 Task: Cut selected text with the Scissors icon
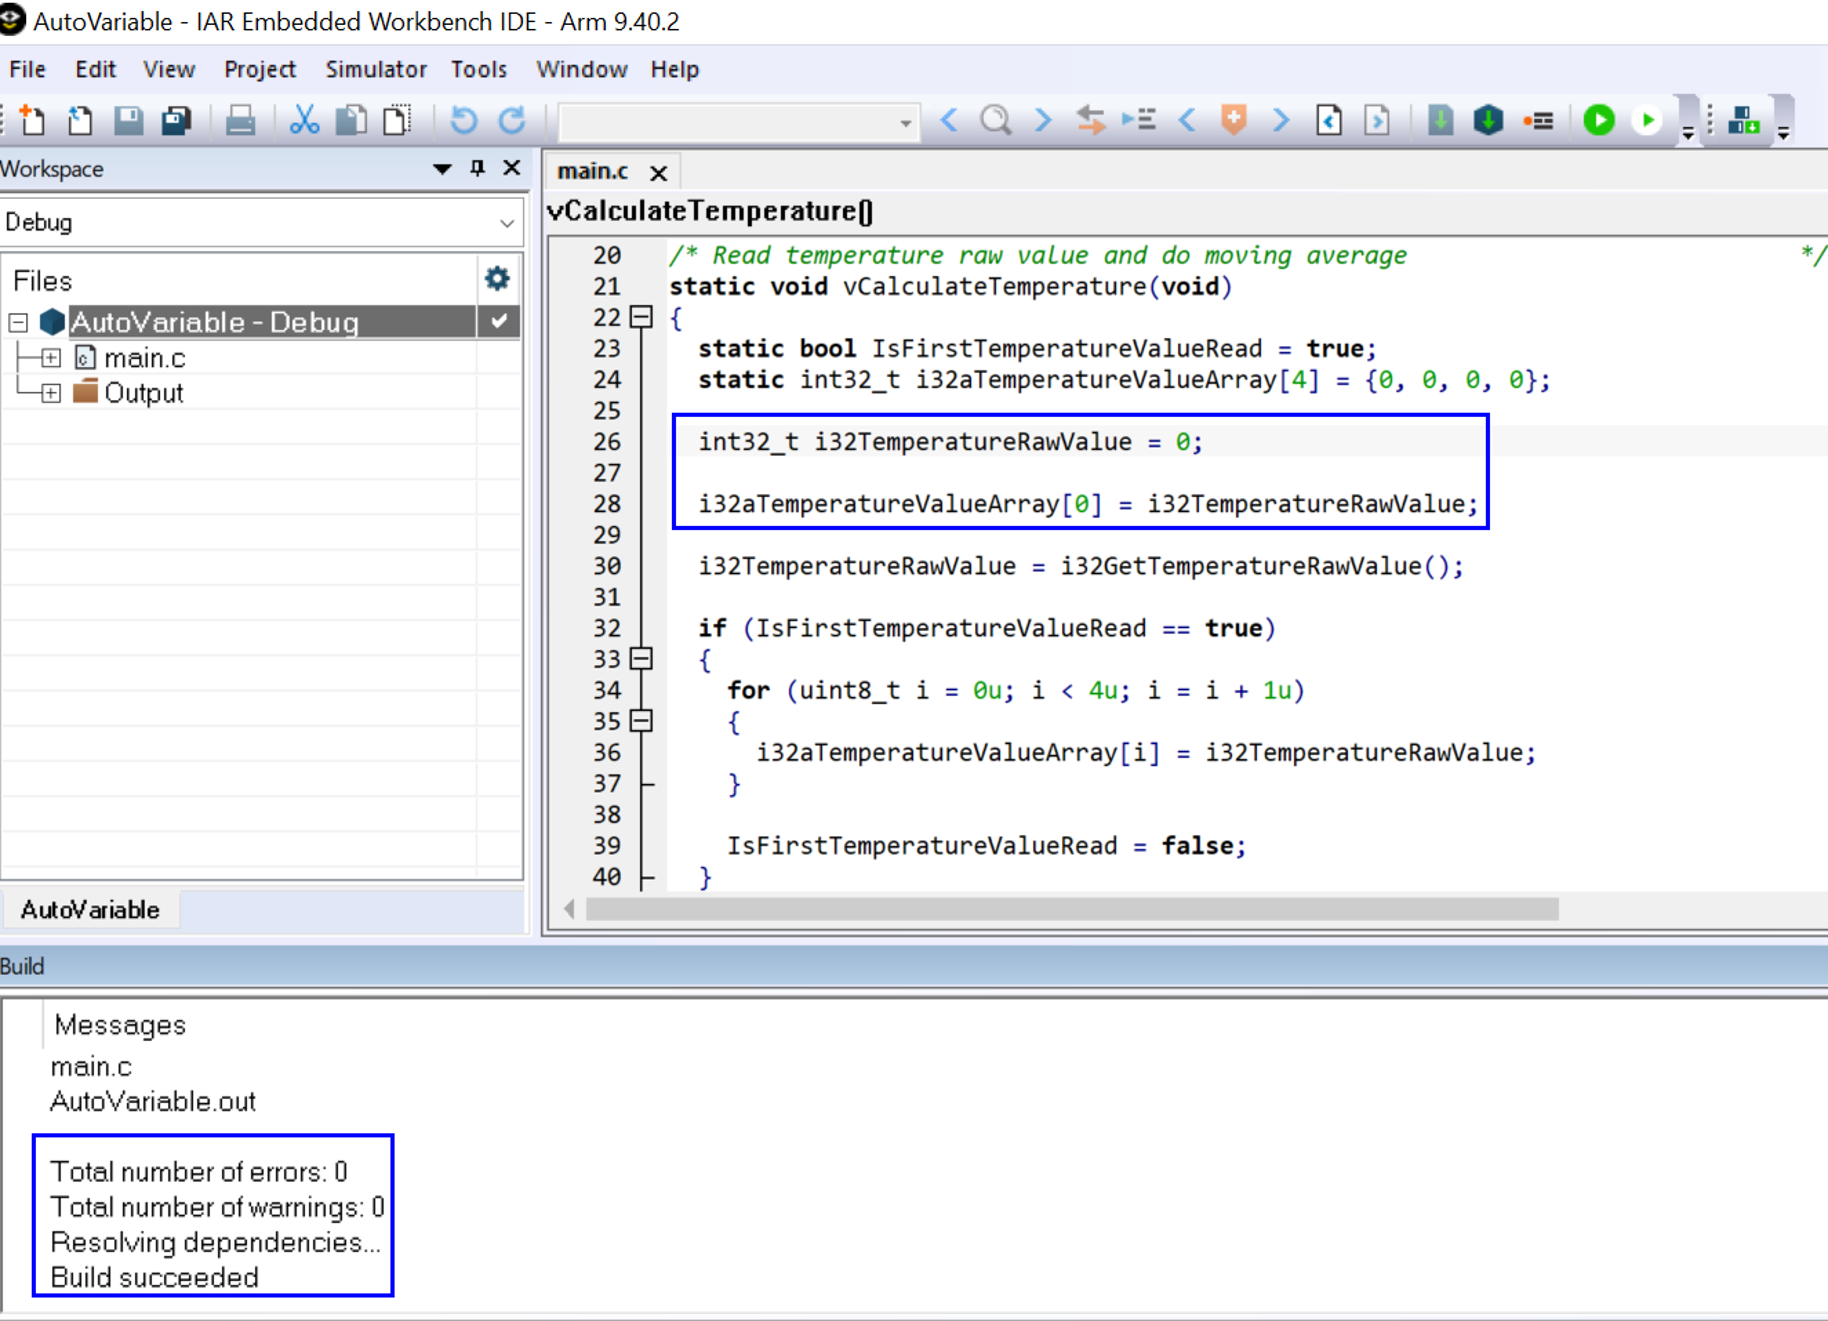[x=305, y=120]
